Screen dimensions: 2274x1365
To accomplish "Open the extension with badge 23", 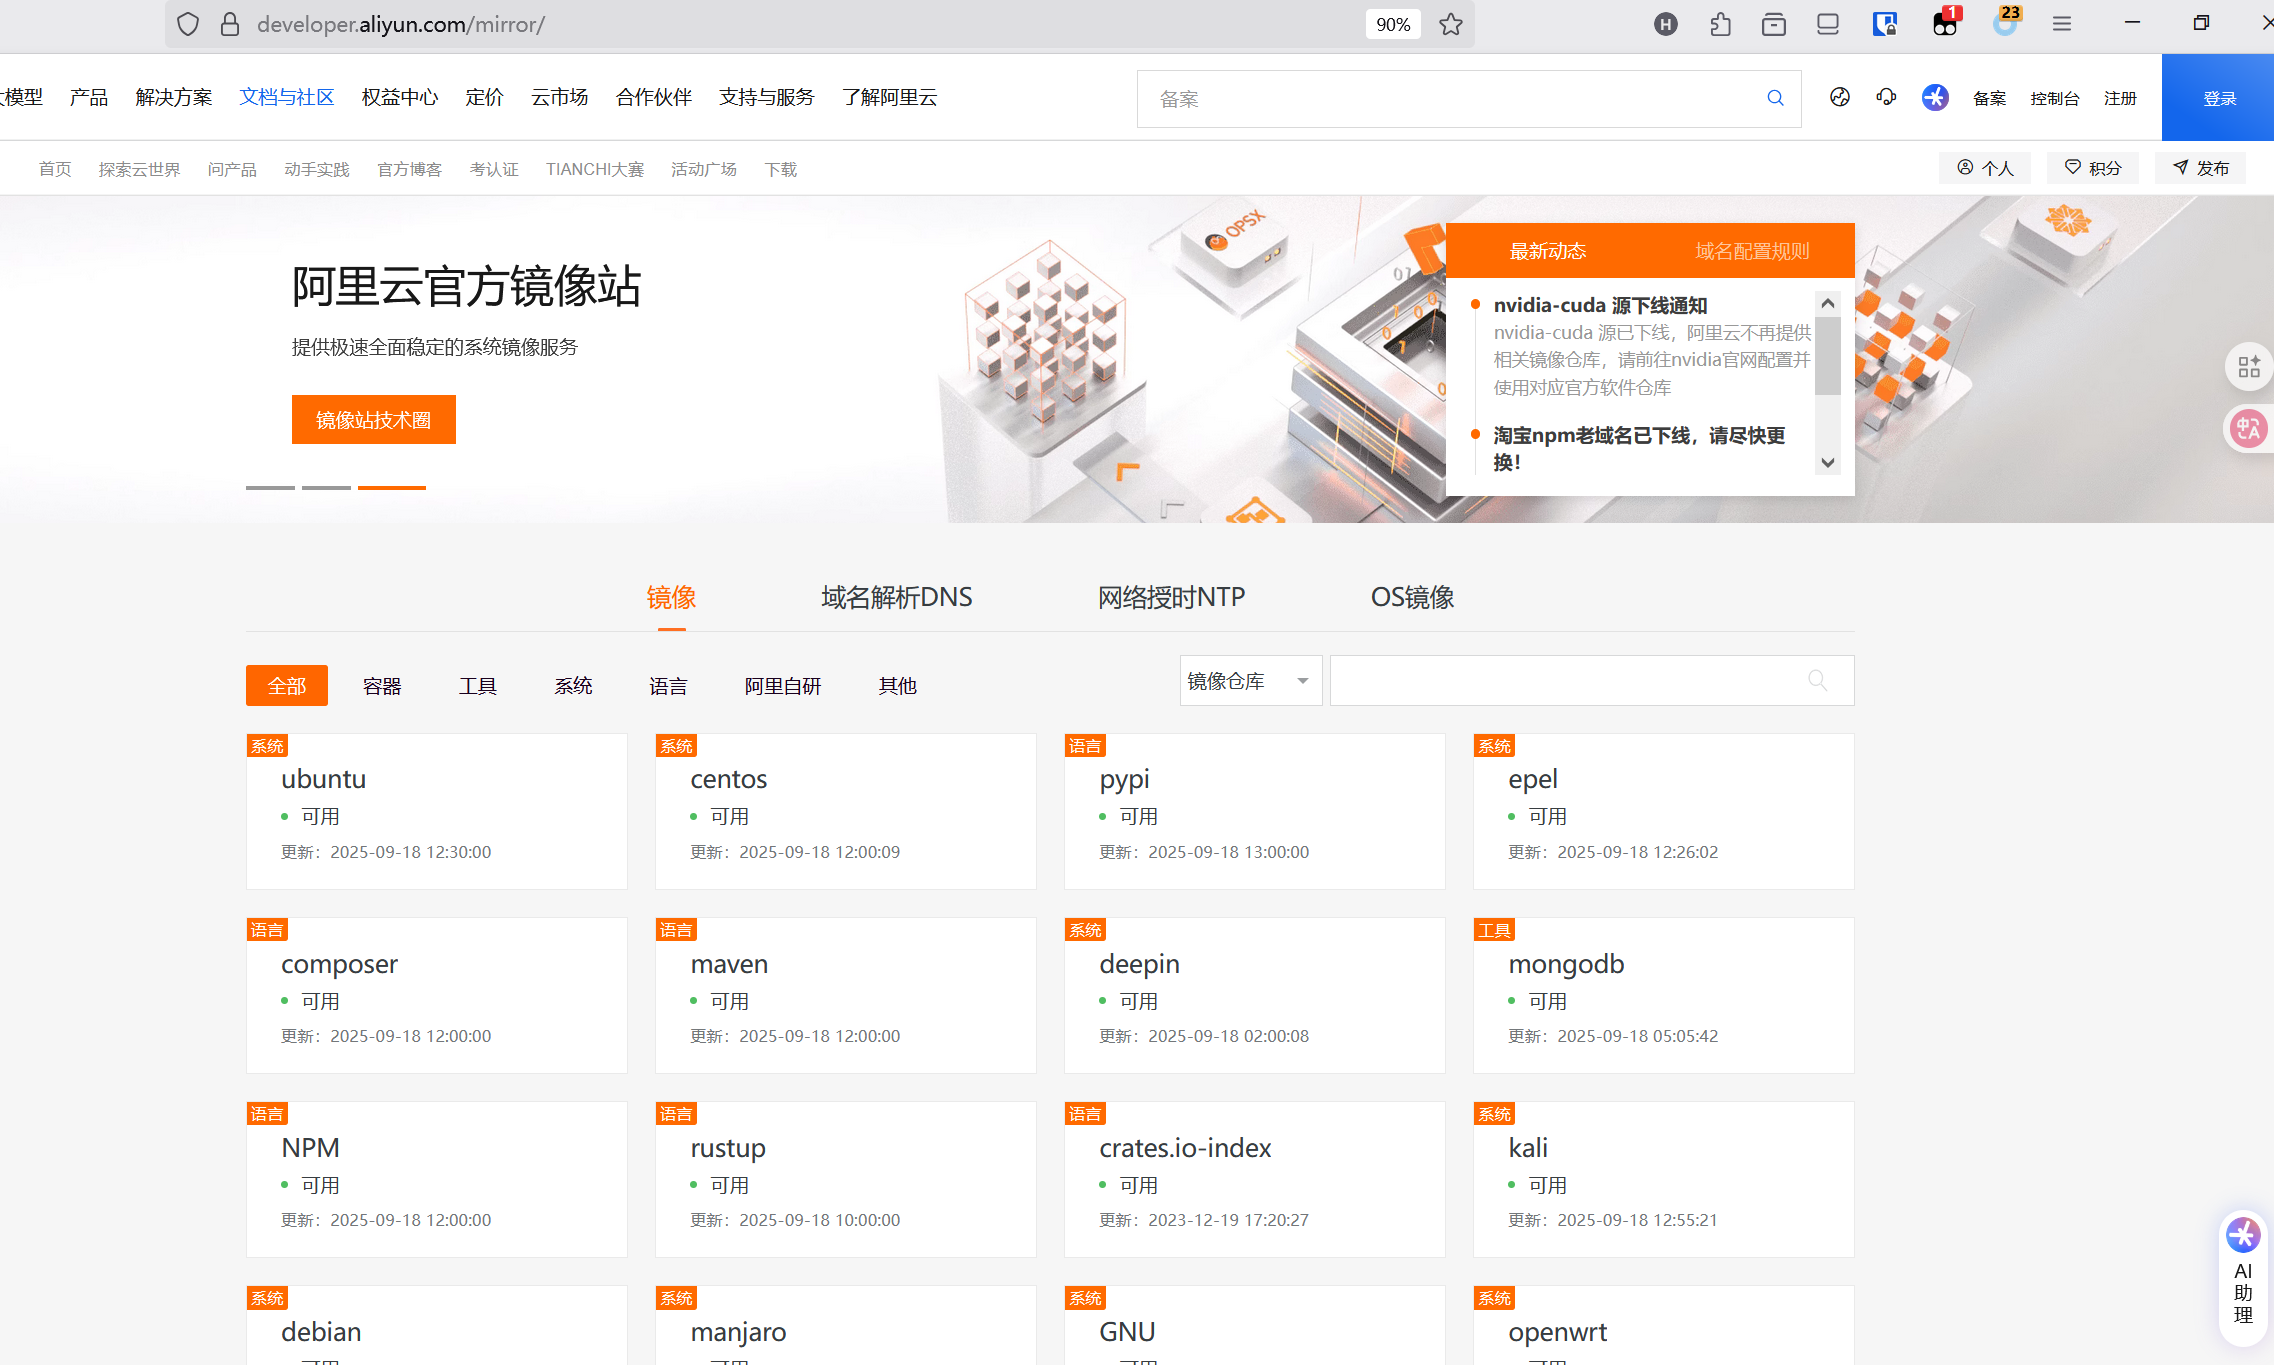I will click(2006, 22).
